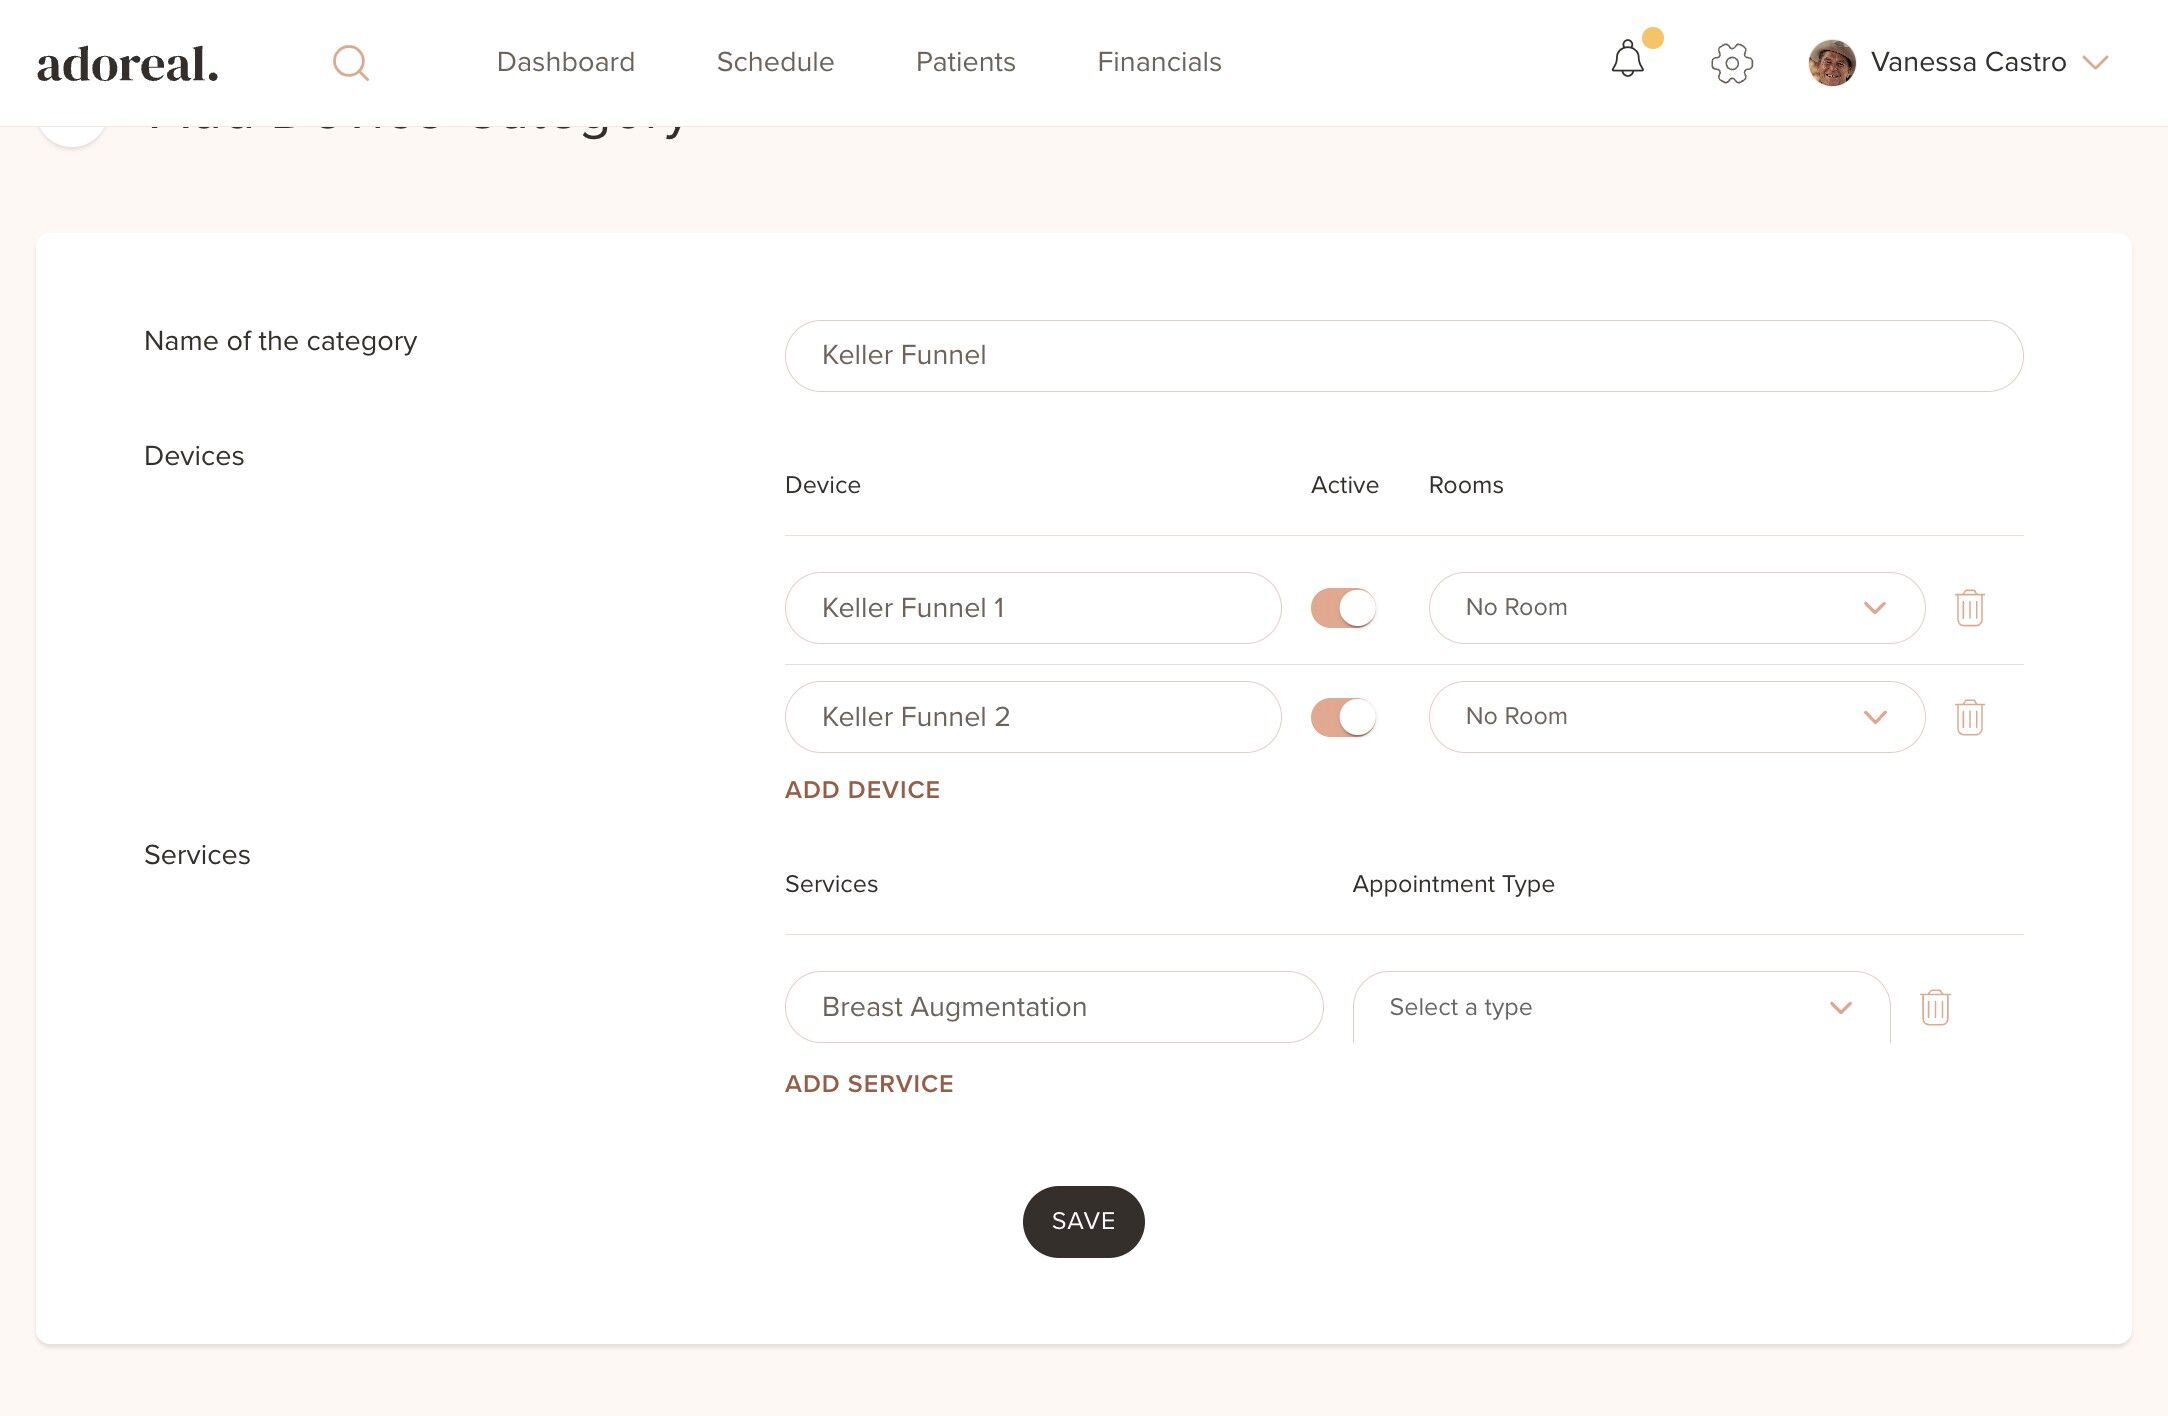Open the notifications bell

point(1627,60)
